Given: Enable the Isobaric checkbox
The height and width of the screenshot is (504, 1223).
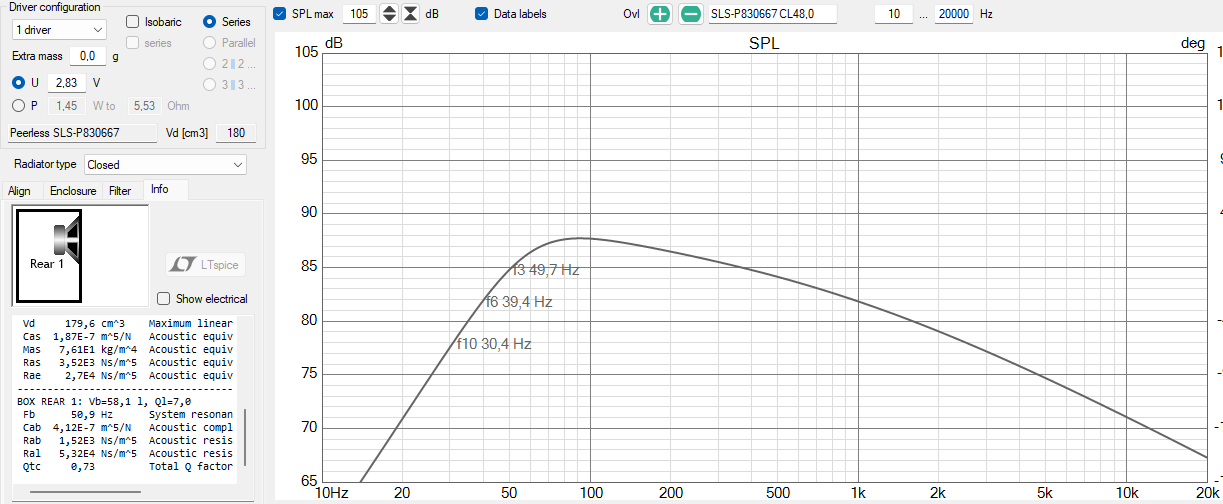Looking at the screenshot, I should pyautogui.click(x=132, y=21).
